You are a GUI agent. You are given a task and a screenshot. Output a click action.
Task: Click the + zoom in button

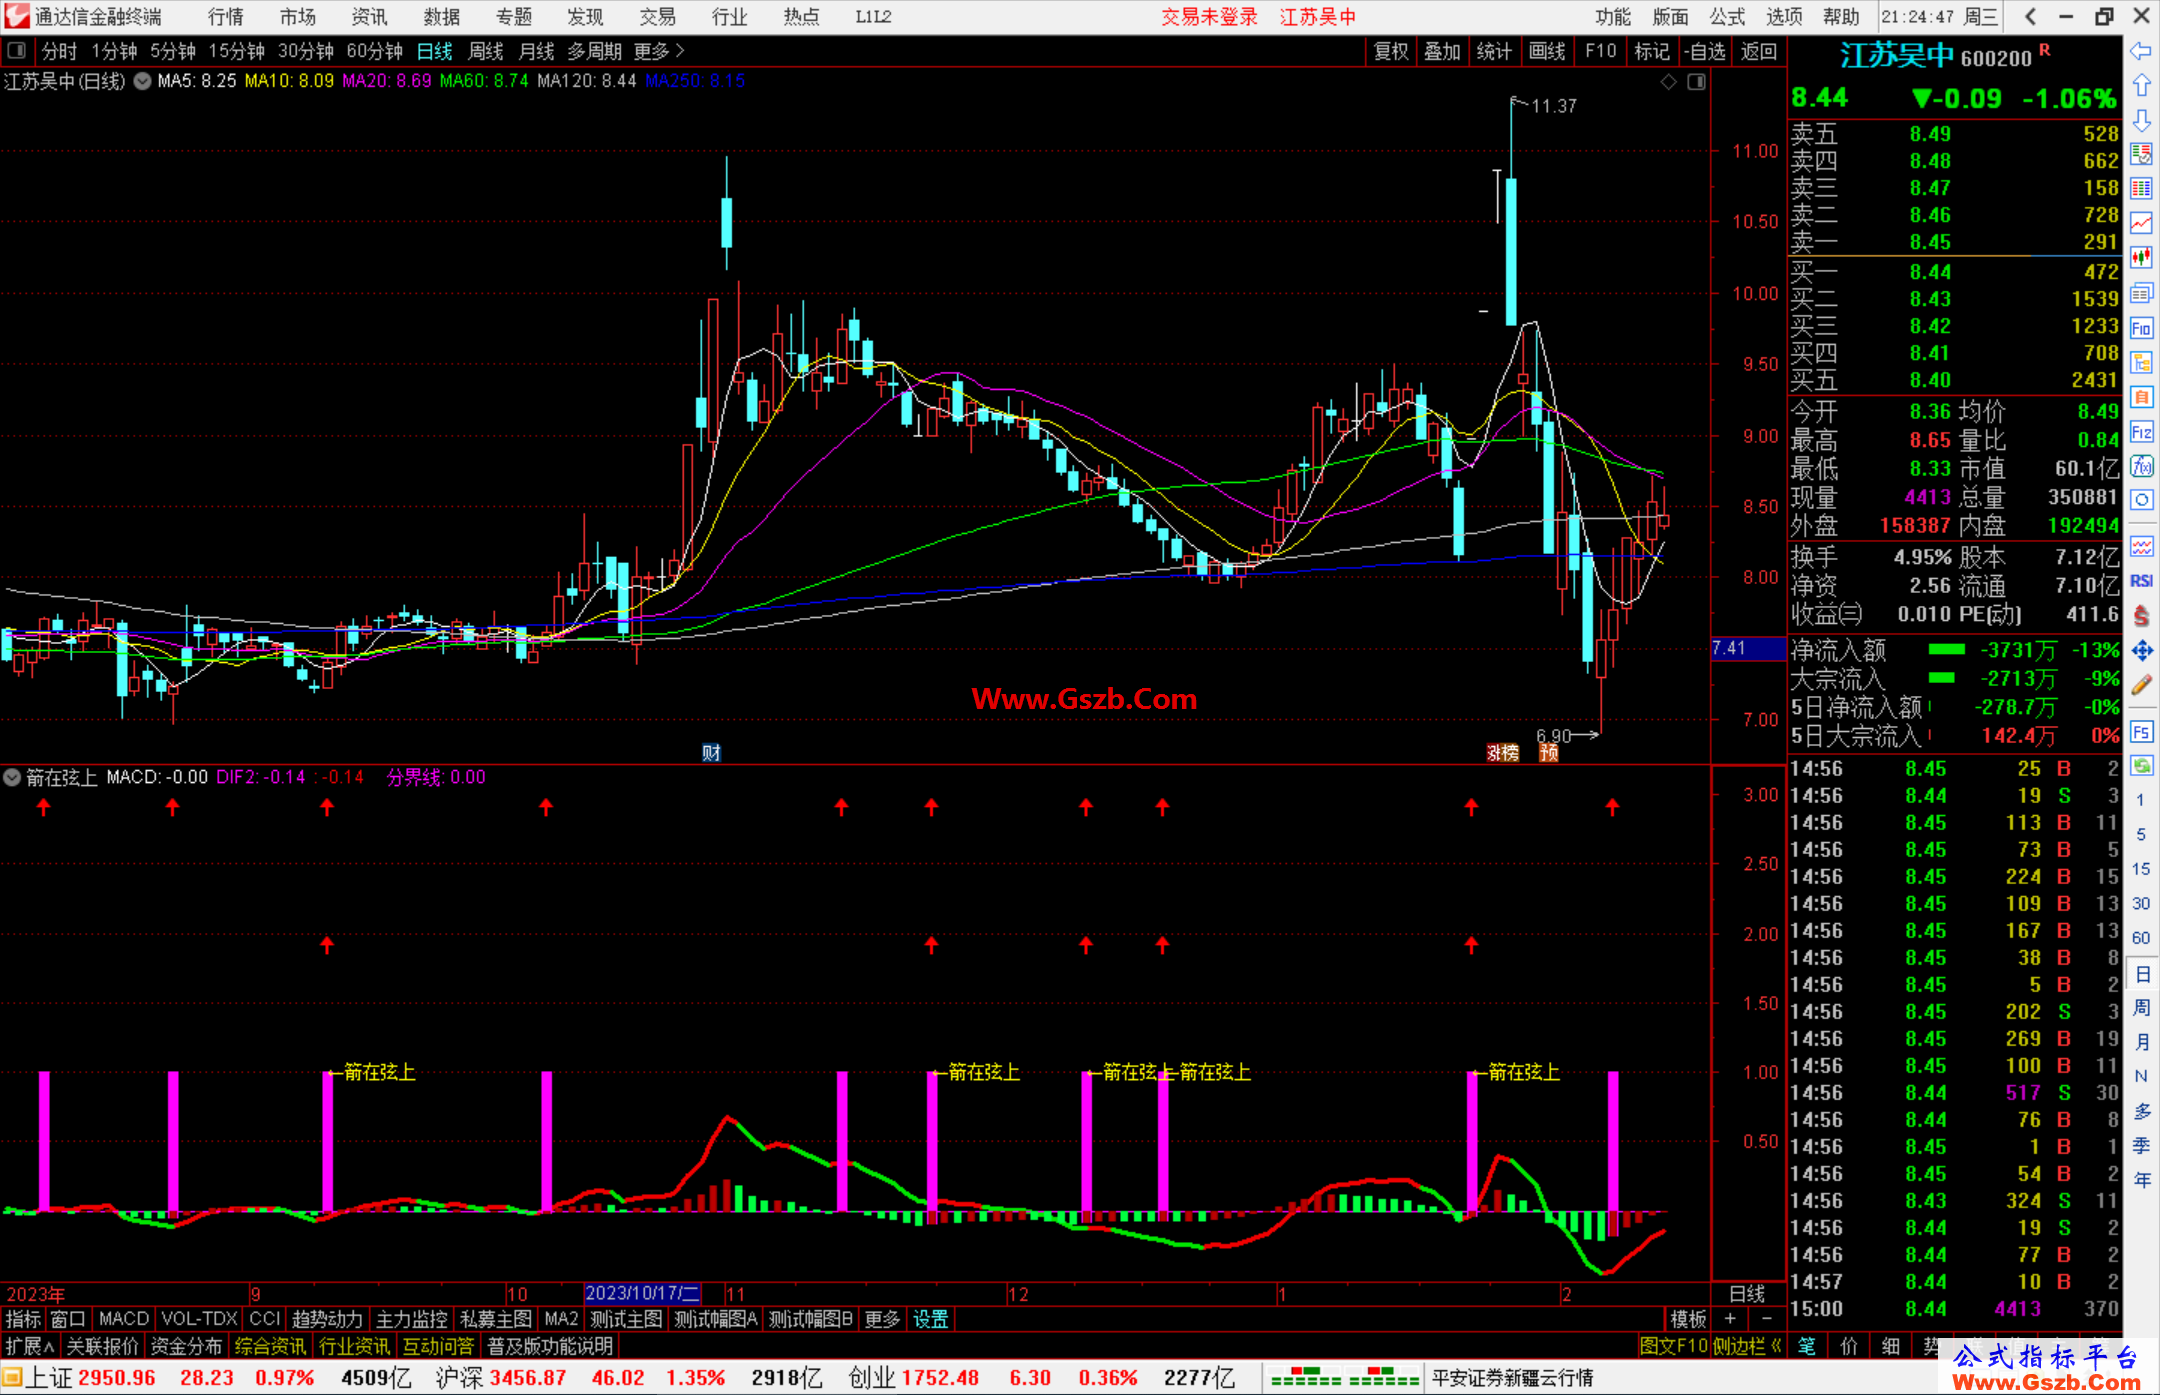coord(1731,1319)
